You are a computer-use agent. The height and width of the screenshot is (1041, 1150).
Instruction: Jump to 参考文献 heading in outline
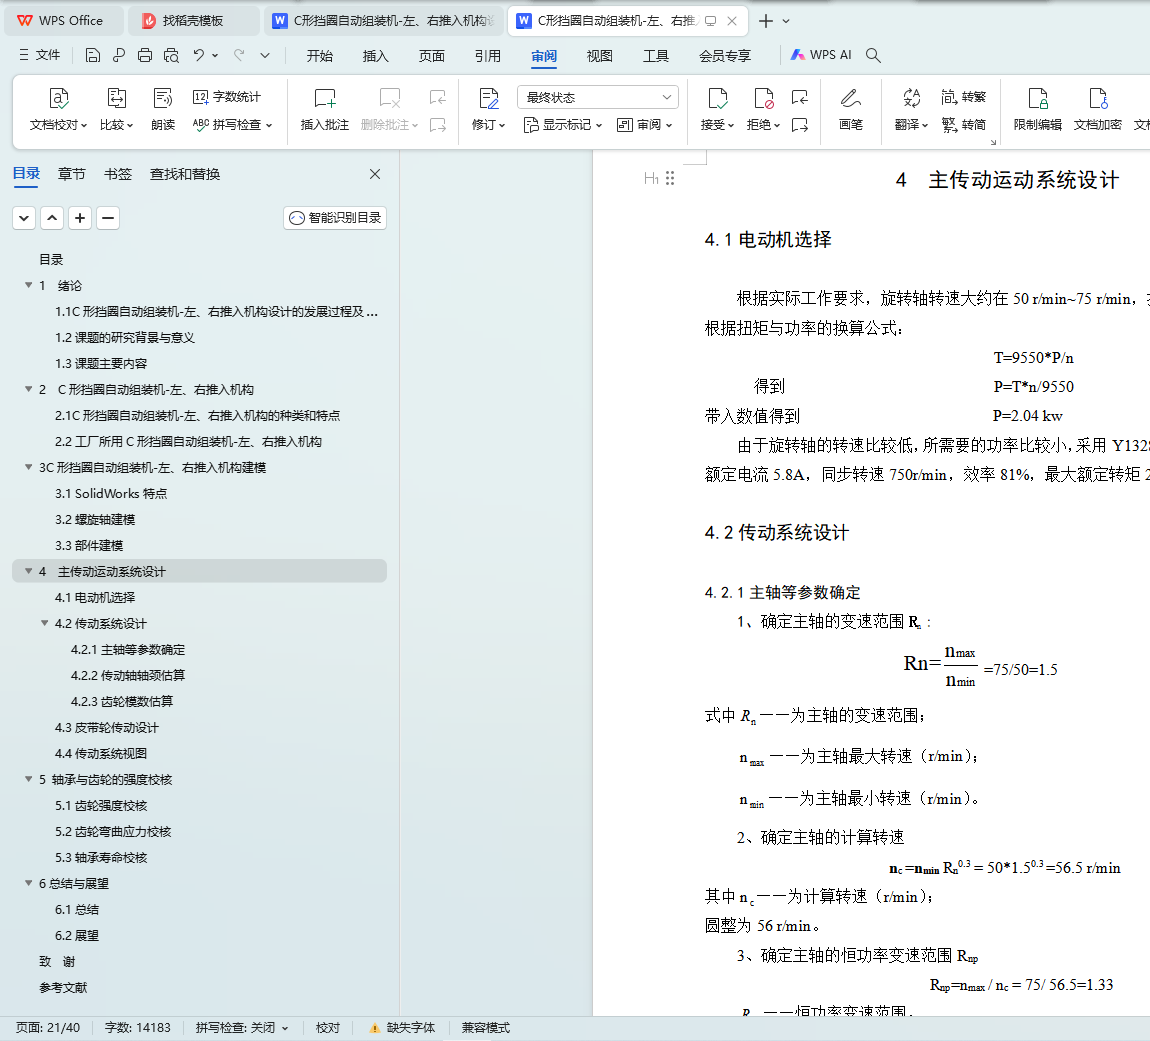point(63,987)
